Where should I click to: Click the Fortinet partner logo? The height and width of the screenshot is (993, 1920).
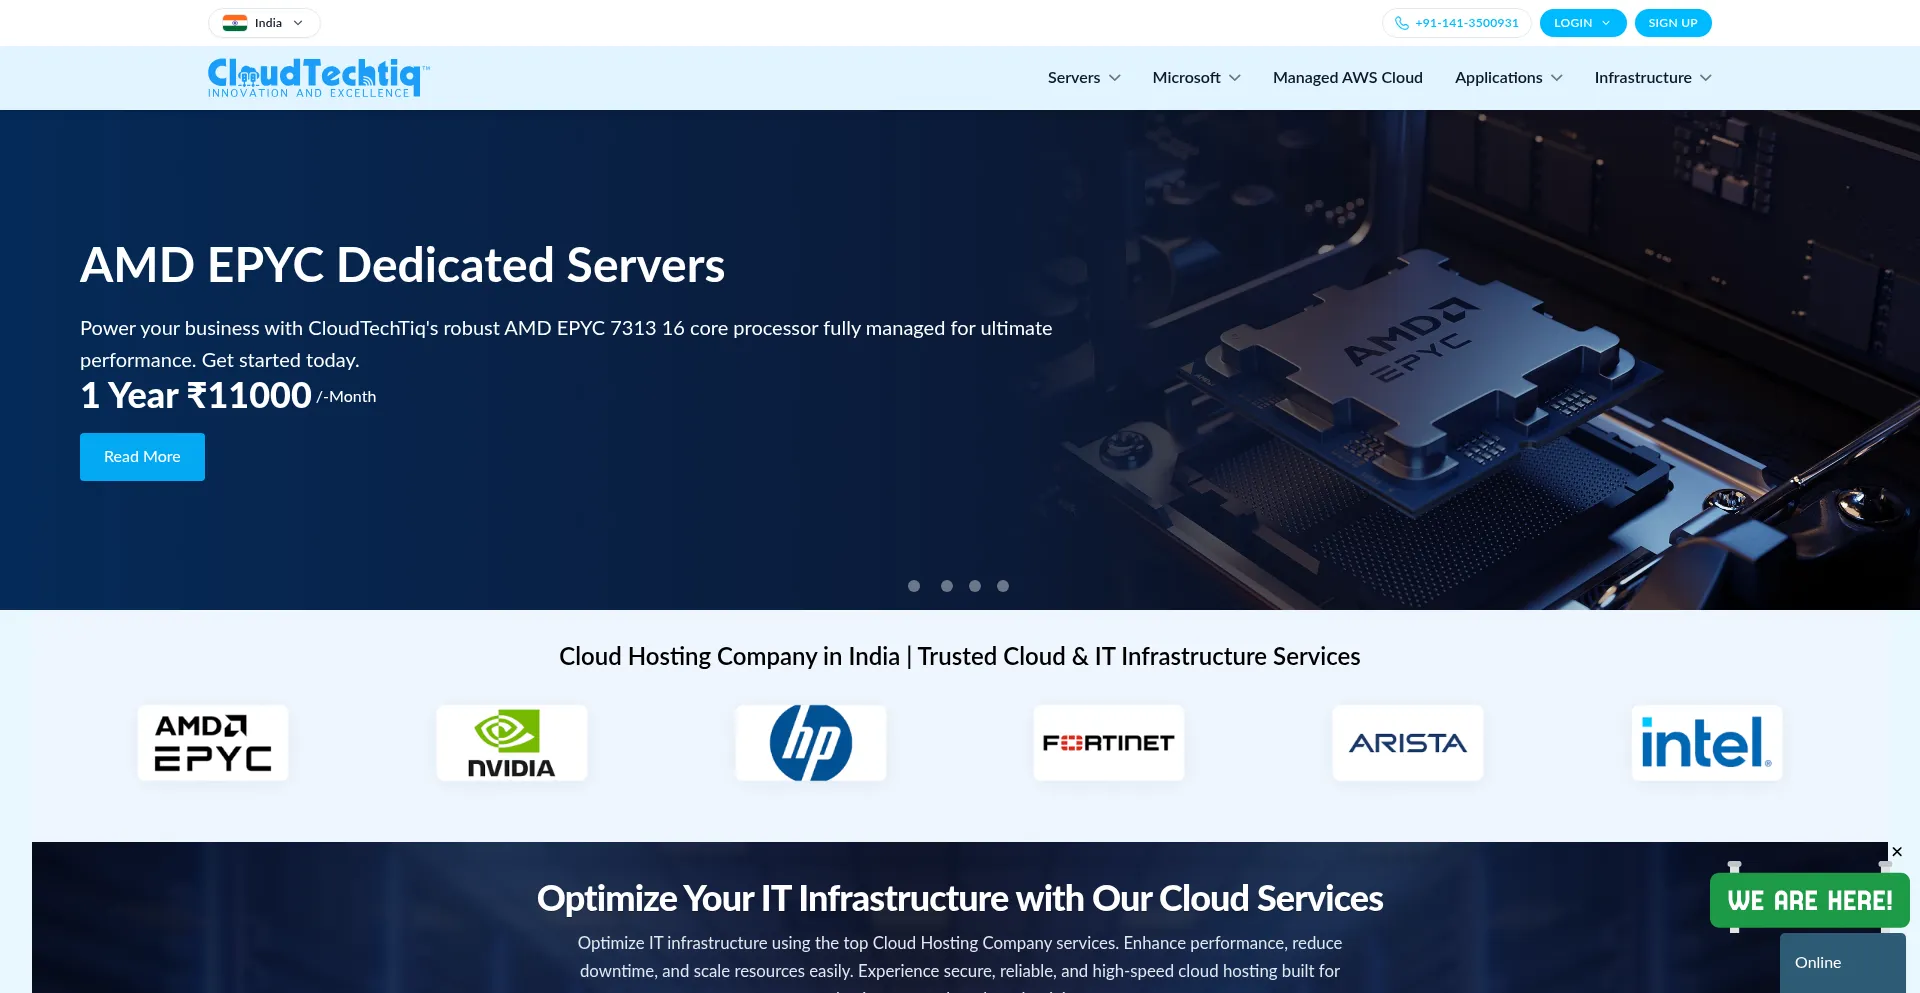(1108, 743)
